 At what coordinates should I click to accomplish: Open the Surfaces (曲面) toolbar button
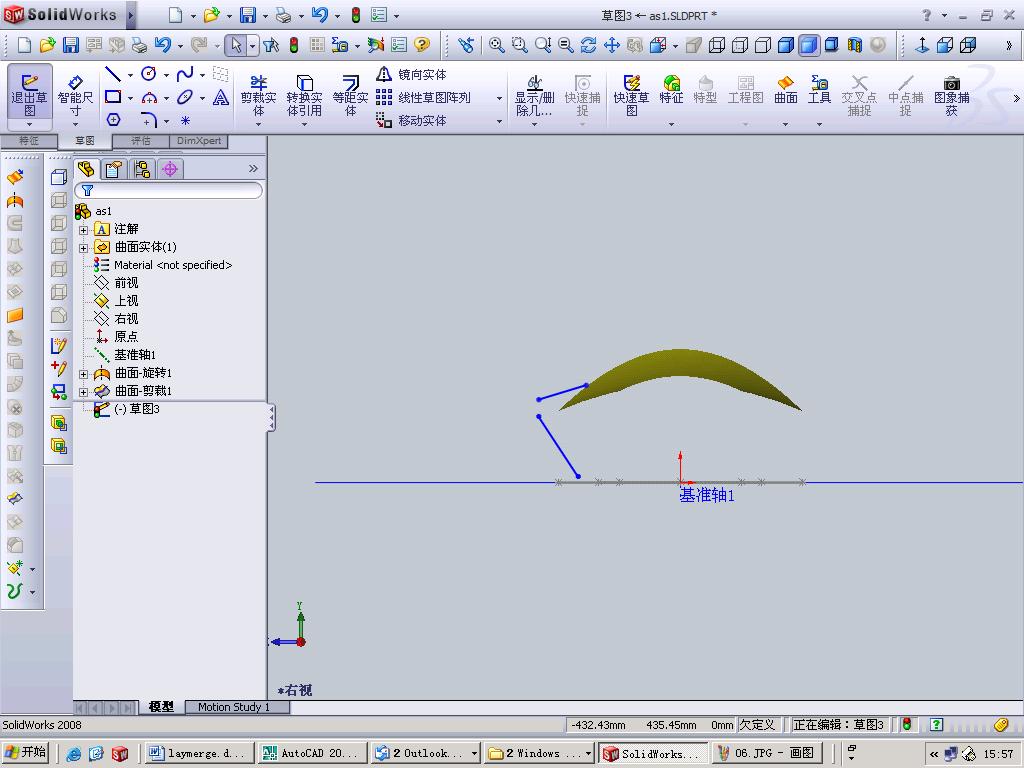[786, 91]
